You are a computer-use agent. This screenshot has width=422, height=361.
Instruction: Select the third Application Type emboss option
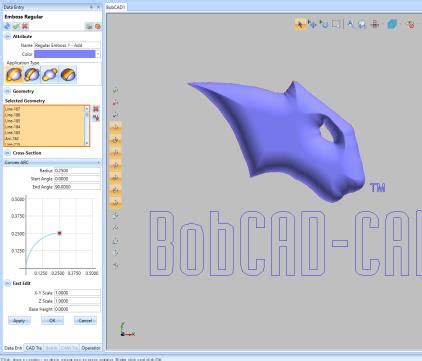coord(50,74)
